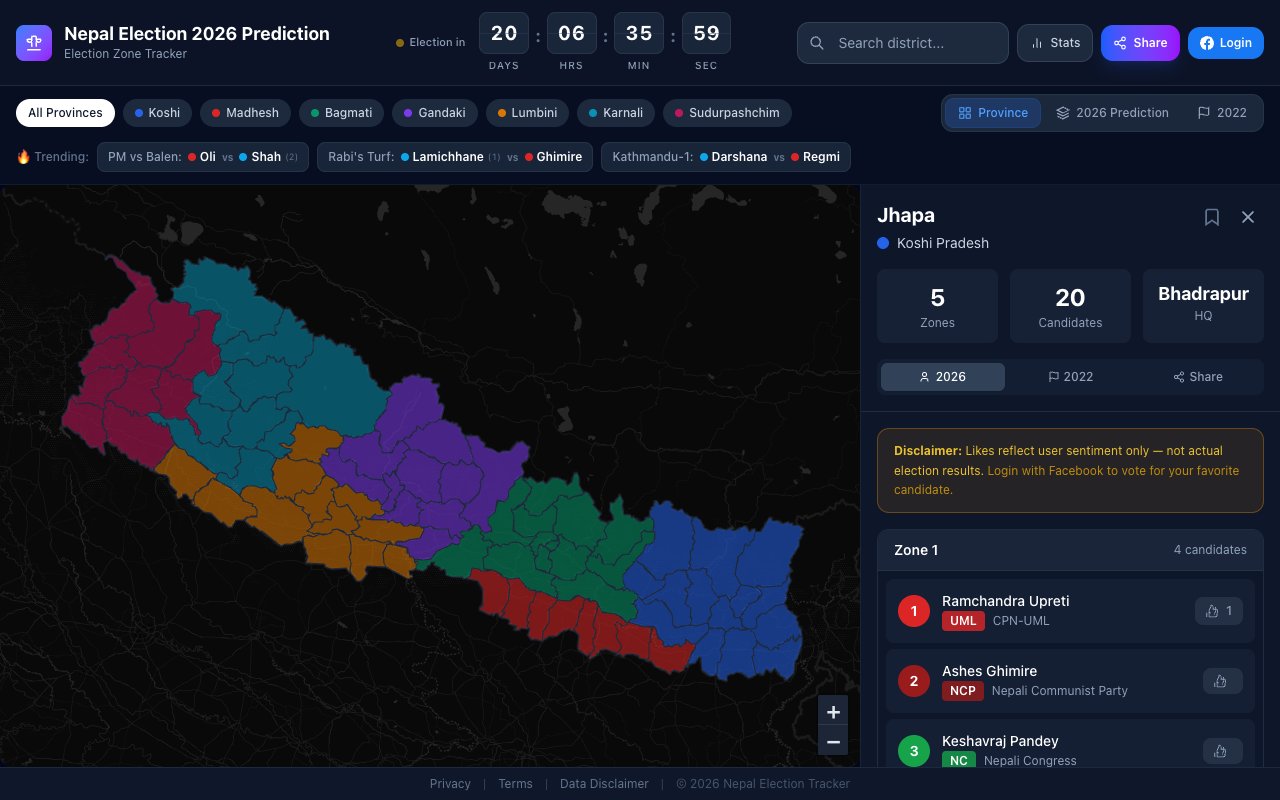Image resolution: width=1280 pixels, height=800 pixels.
Task: Bookmark the Jhapa district panel
Action: coord(1211,217)
